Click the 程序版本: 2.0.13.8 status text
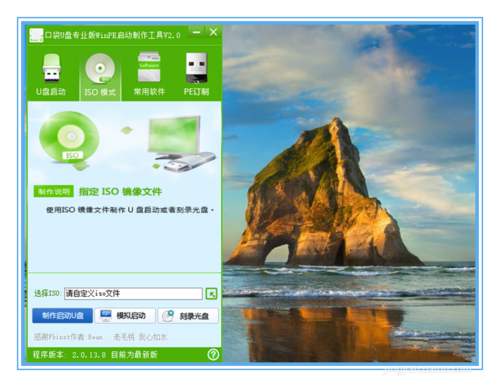The width and height of the screenshot is (500, 387). (x=69, y=355)
